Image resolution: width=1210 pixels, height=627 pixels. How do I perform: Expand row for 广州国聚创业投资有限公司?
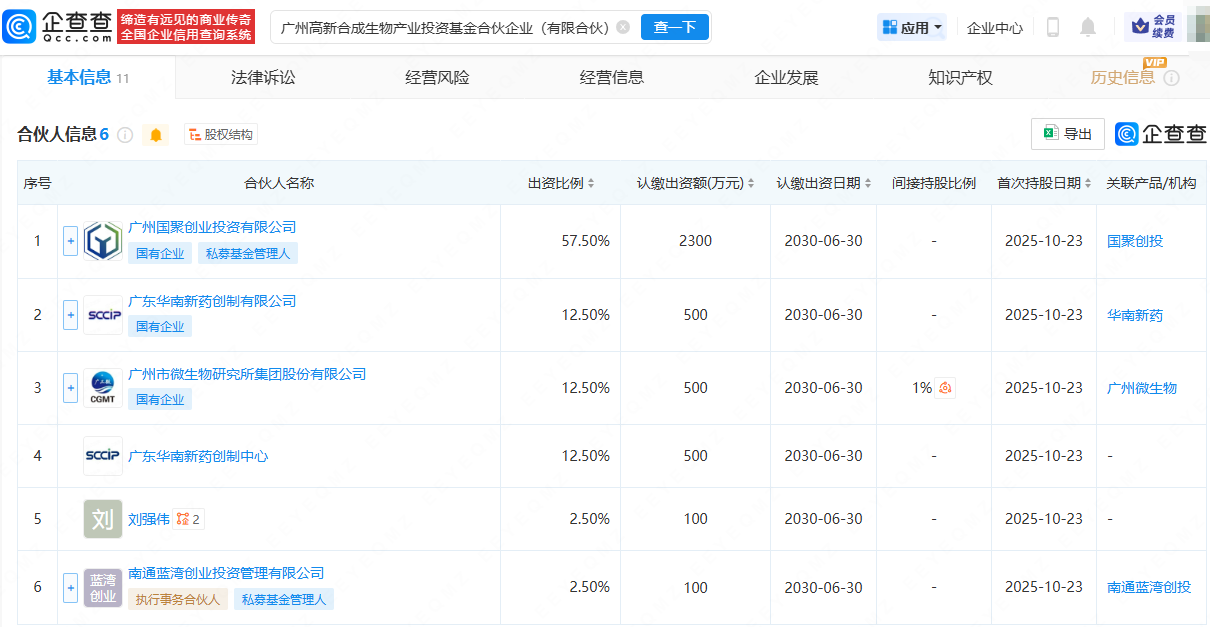coord(70,241)
